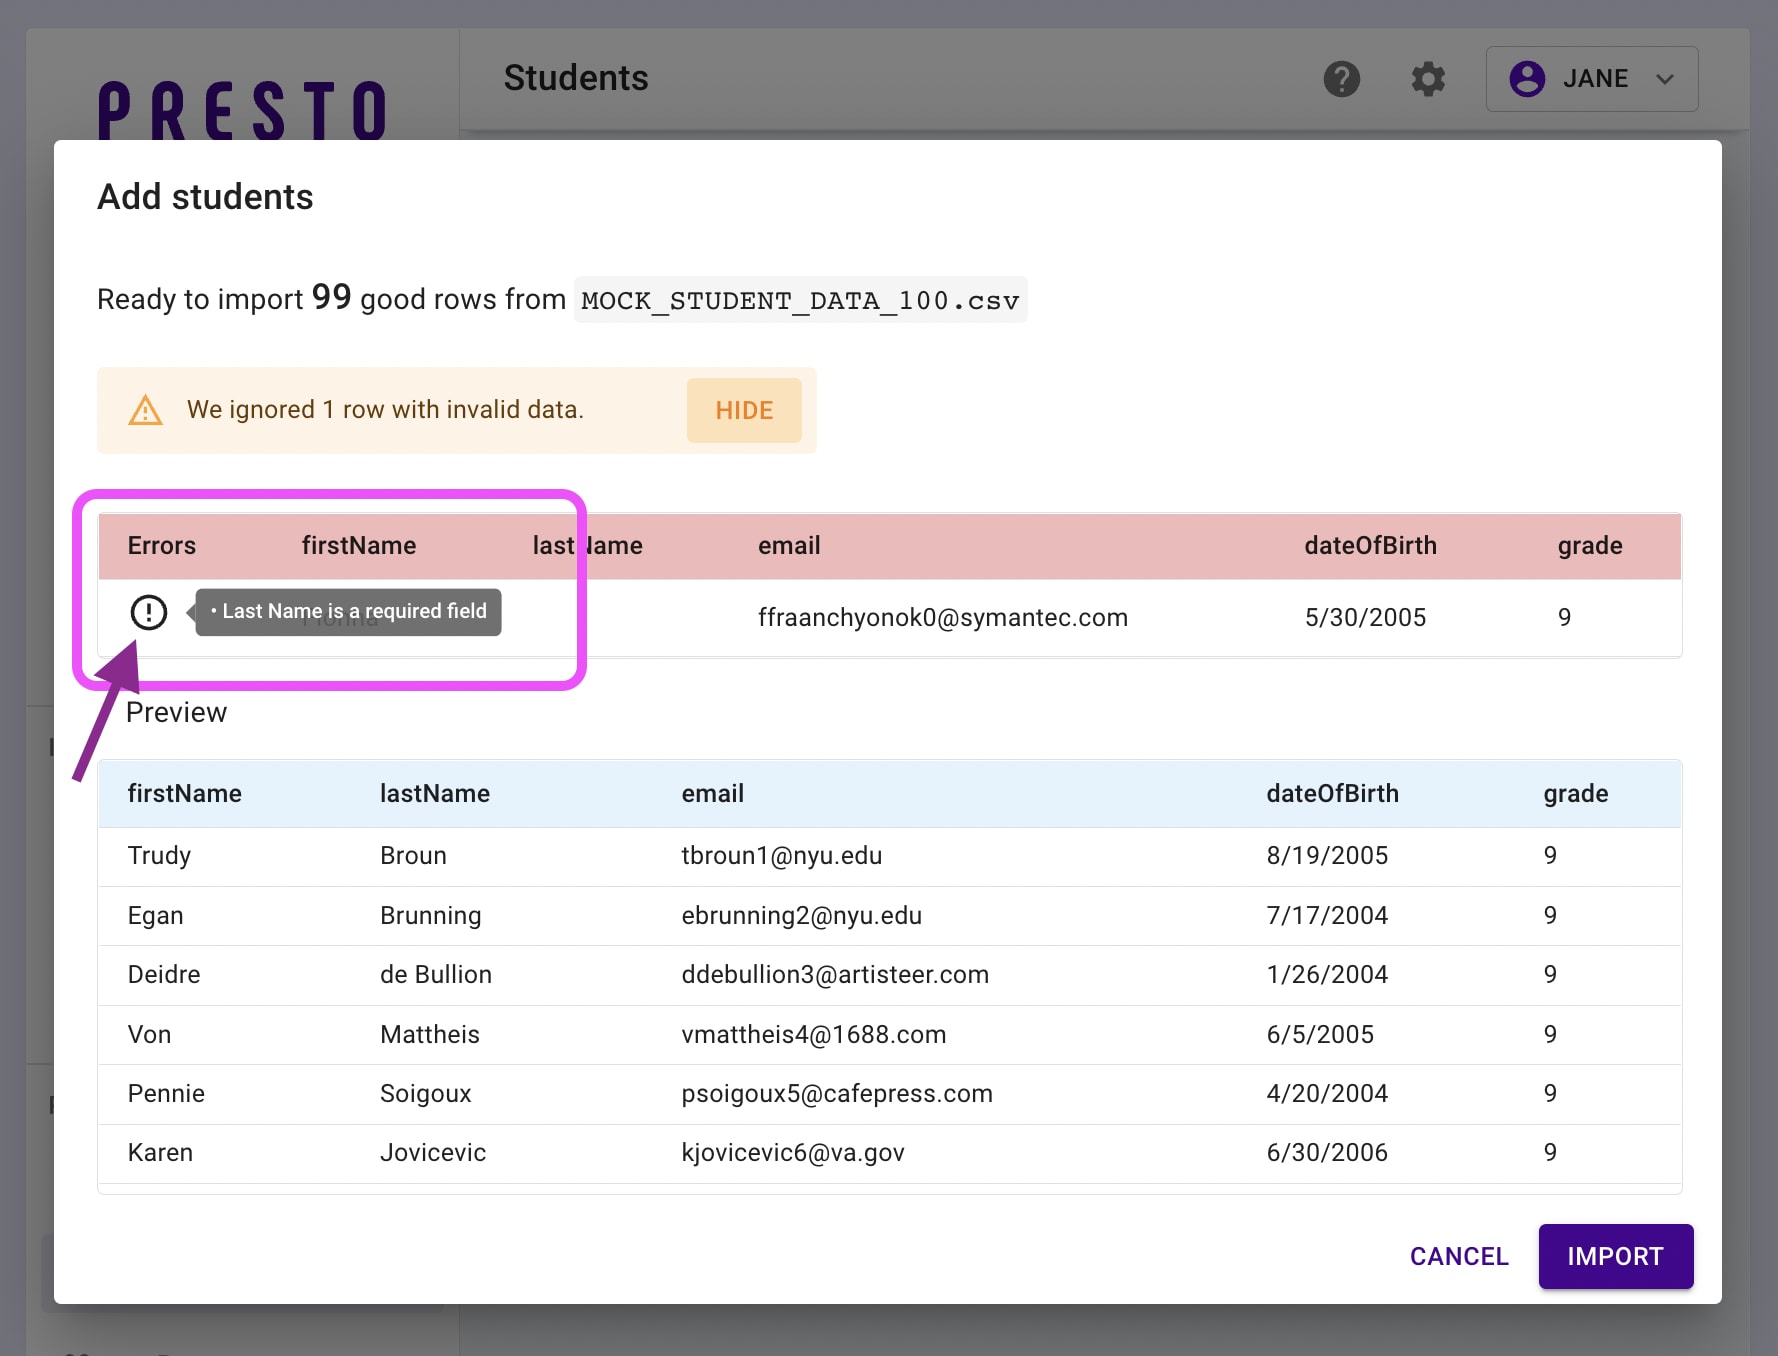Select the email column header in Preview
The width and height of the screenshot is (1778, 1356).
[x=712, y=793]
